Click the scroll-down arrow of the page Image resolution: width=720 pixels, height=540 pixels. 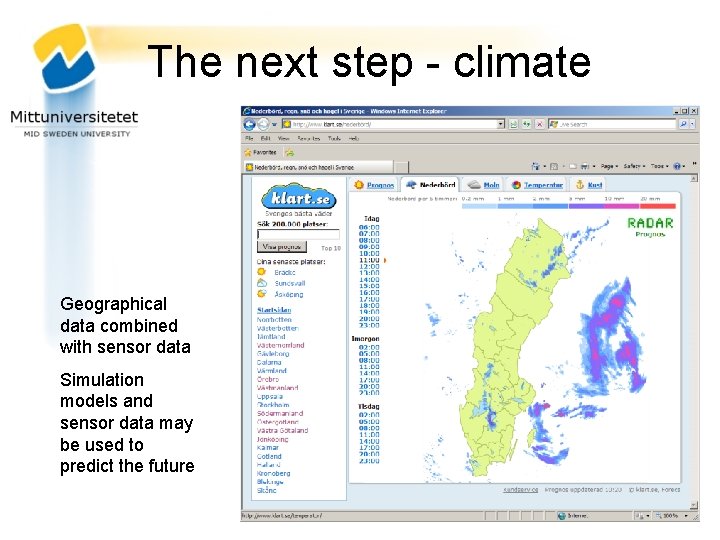694,505
